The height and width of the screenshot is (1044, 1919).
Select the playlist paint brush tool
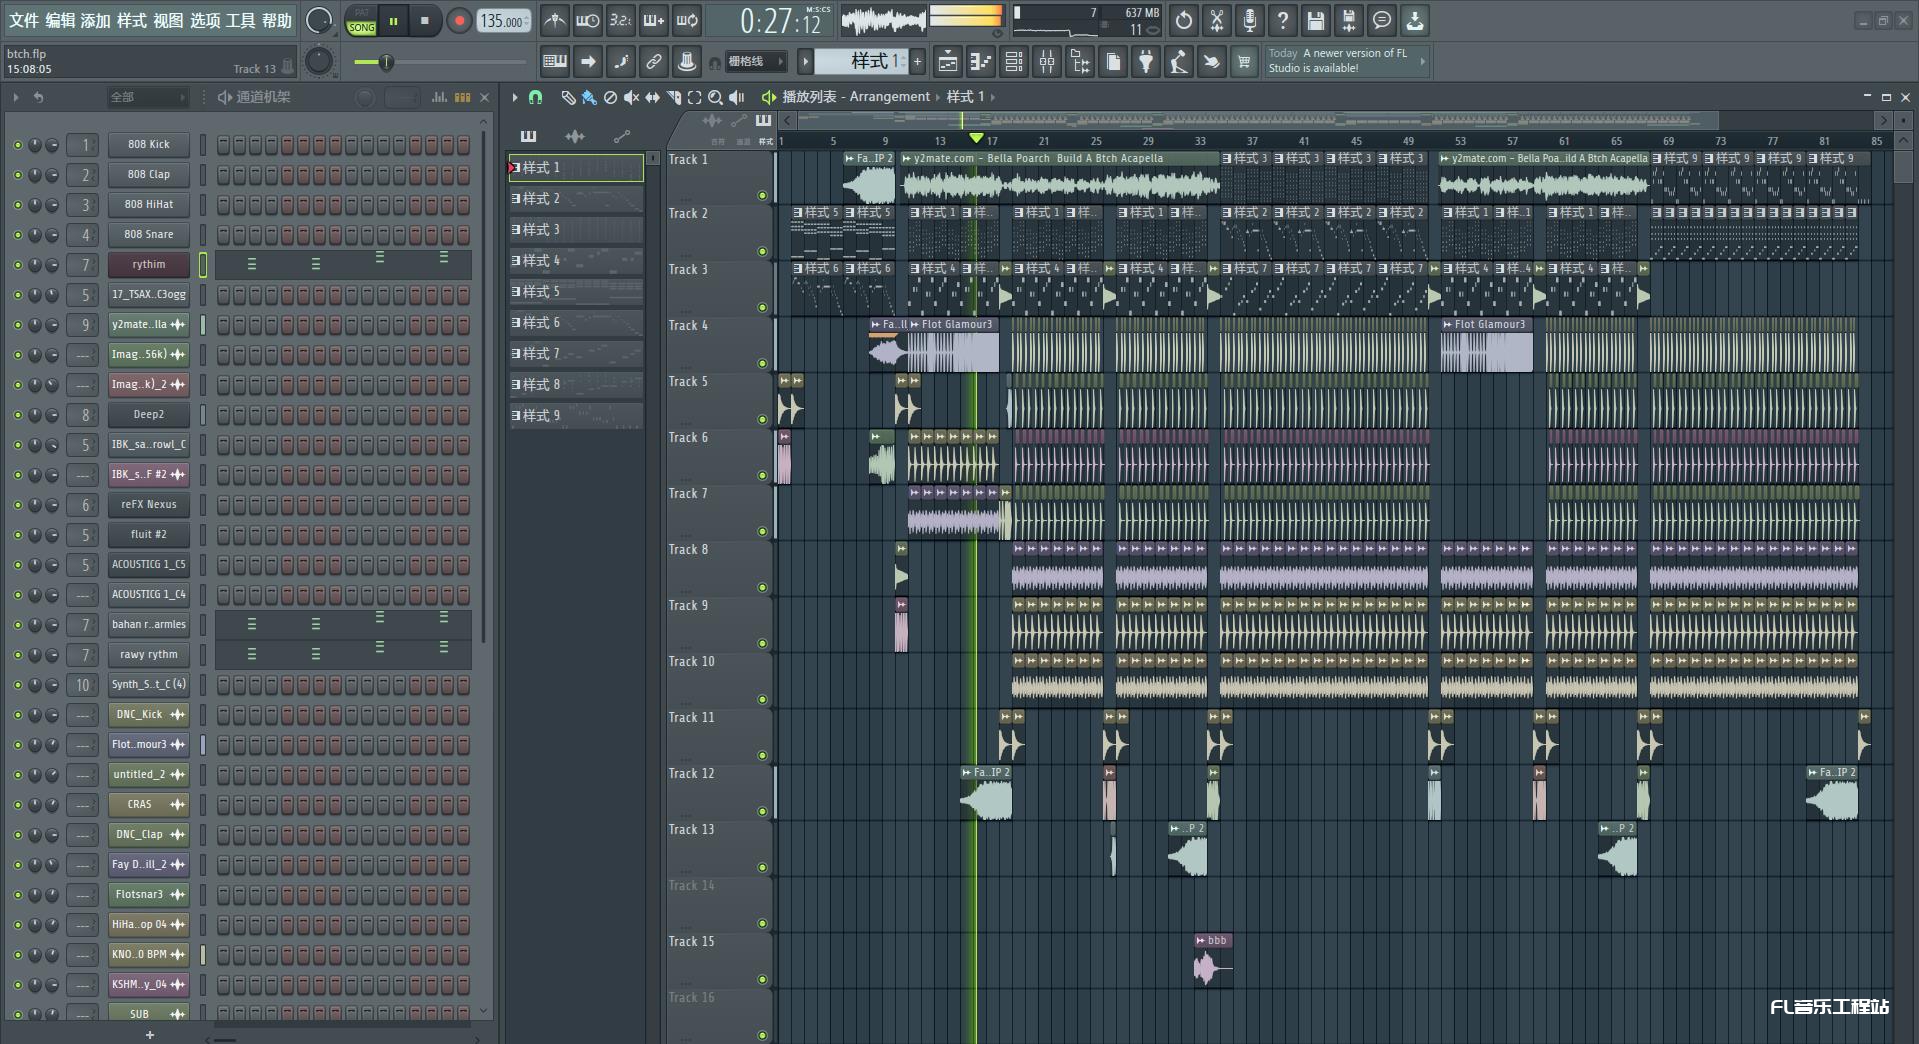tap(589, 97)
